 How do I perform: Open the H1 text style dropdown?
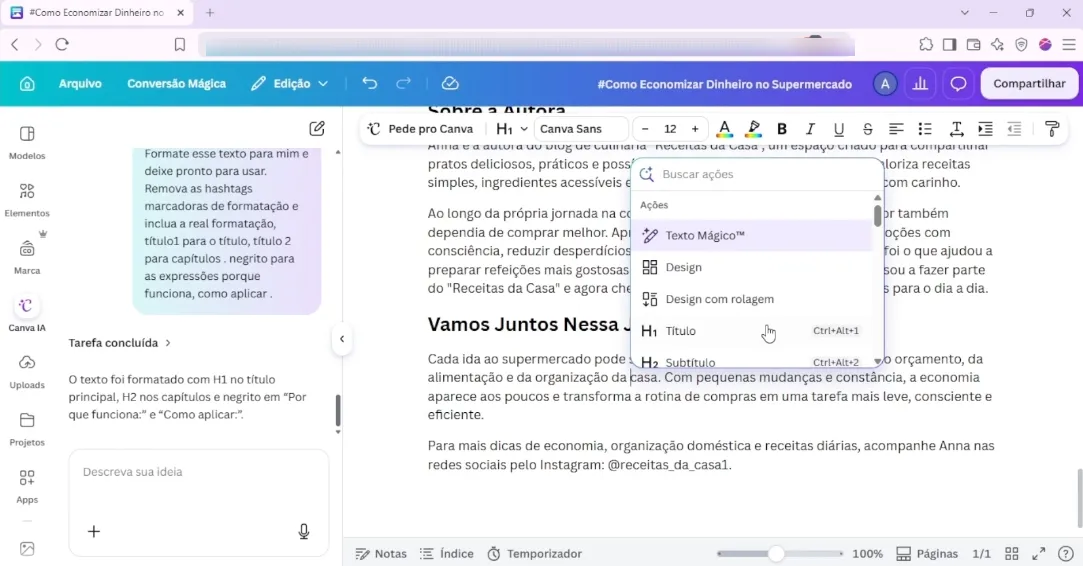[x=512, y=129]
